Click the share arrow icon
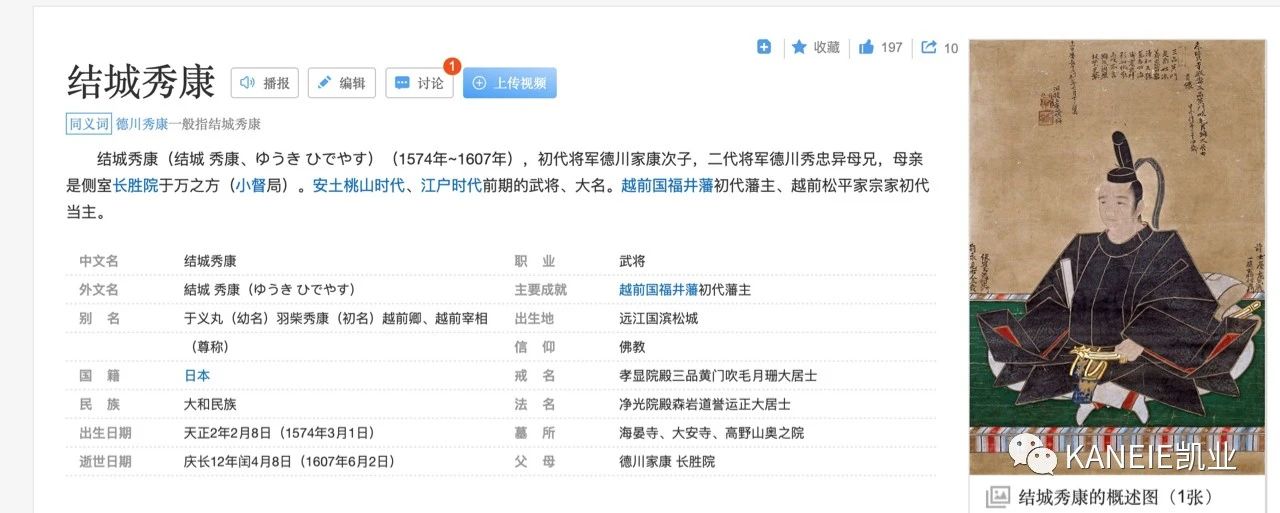The image size is (1280, 513). pos(929,47)
